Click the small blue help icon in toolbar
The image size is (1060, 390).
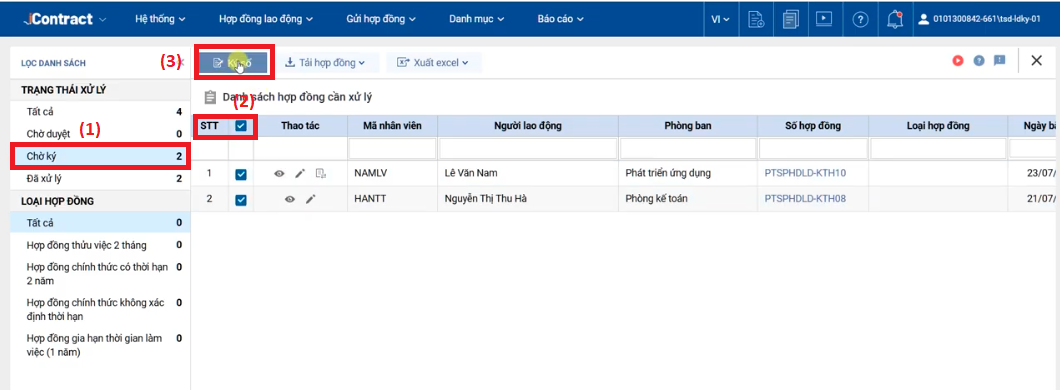coord(978,61)
